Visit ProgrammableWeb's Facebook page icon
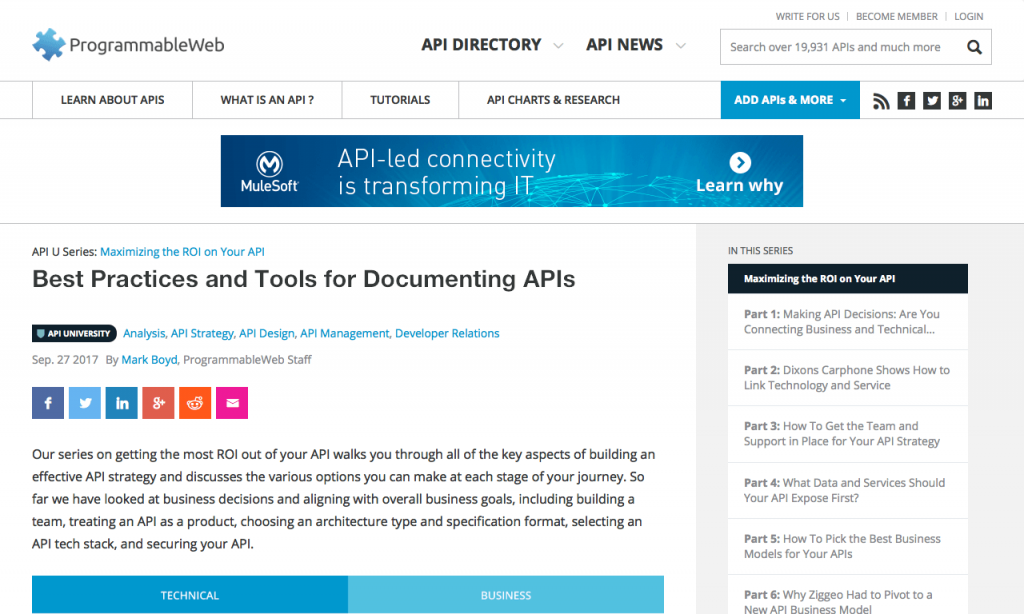 (906, 100)
